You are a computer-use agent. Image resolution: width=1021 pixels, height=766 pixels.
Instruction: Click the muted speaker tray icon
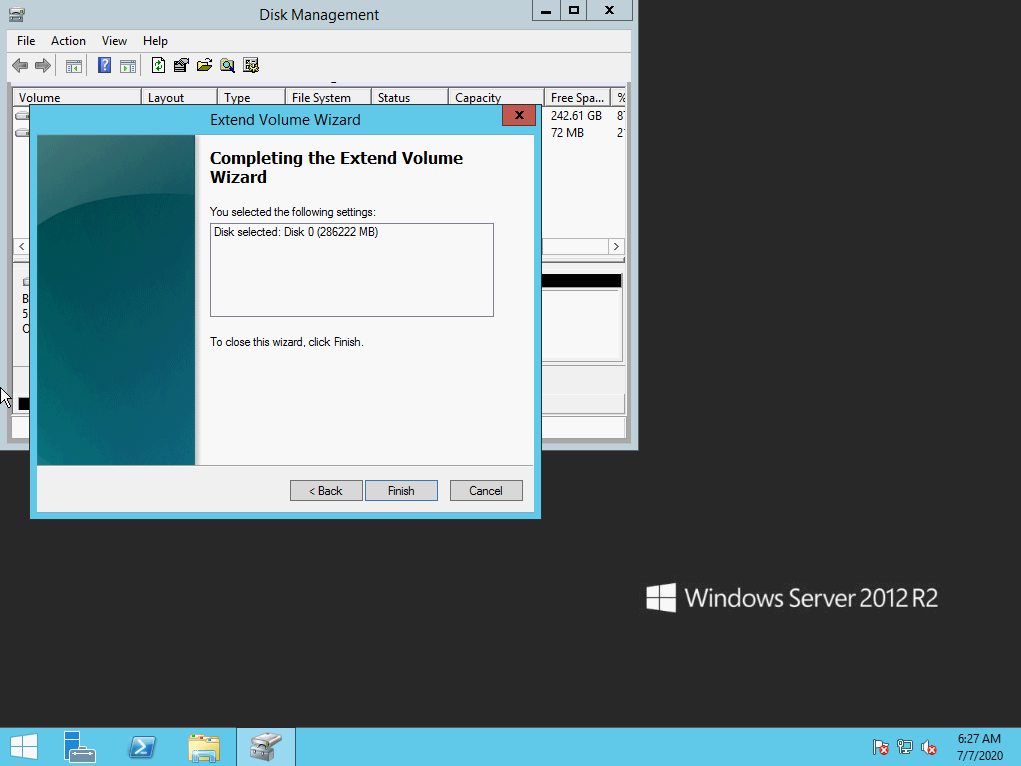tap(929, 747)
